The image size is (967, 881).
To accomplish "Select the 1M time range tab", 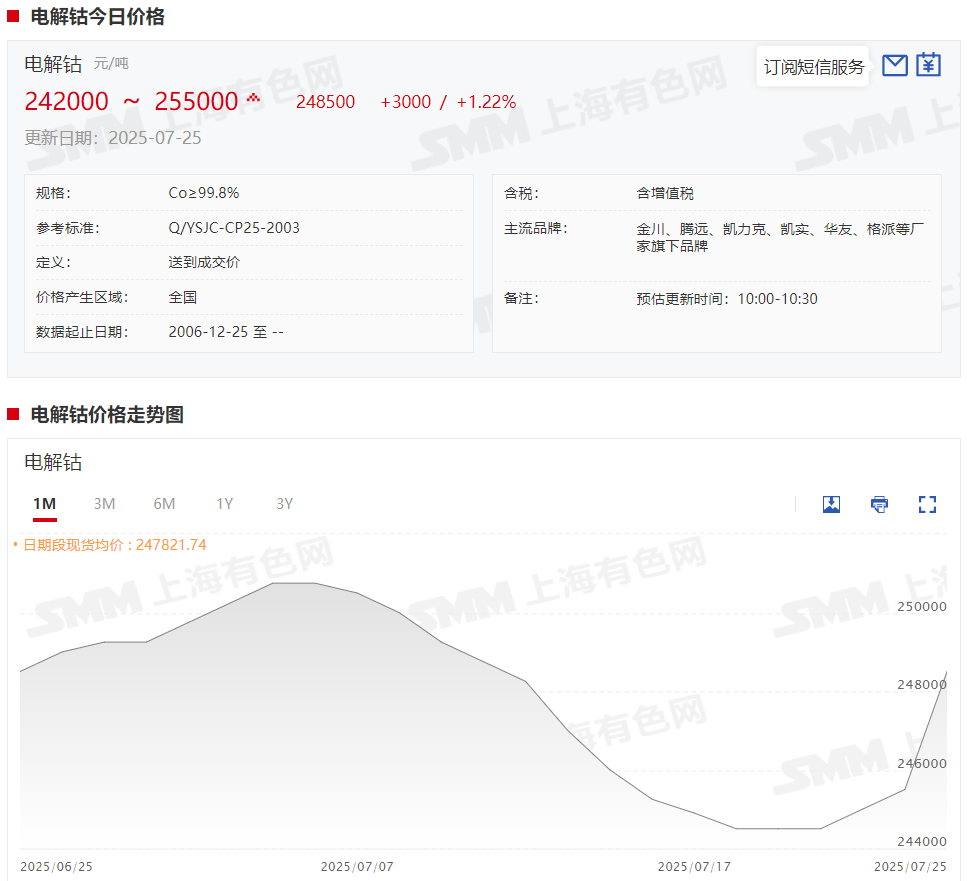I will [x=44, y=504].
